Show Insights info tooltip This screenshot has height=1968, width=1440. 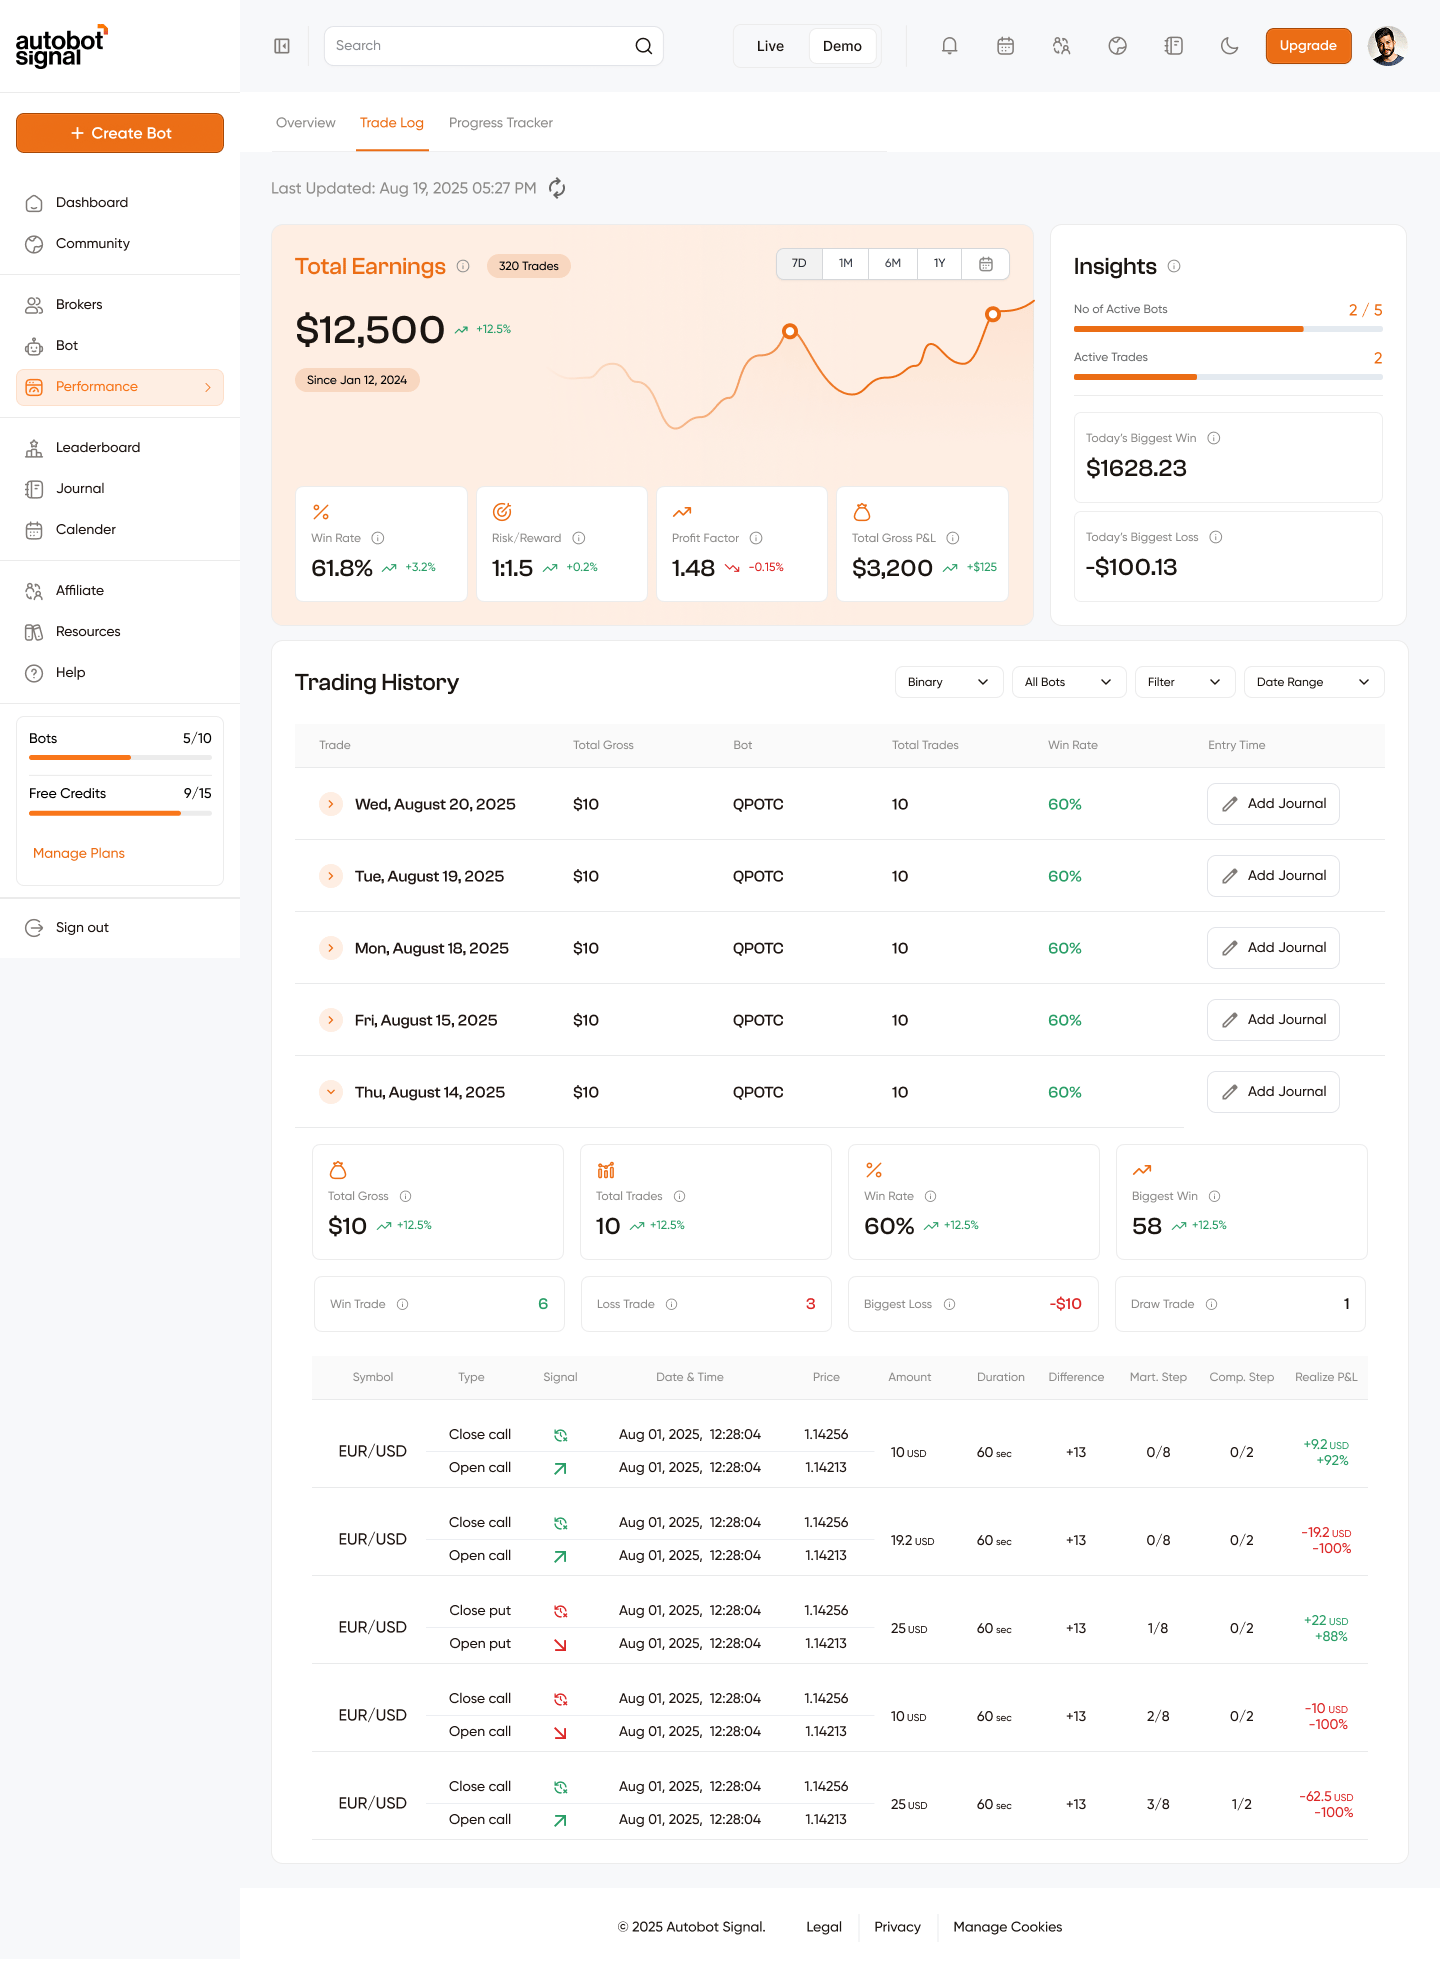tap(1174, 266)
